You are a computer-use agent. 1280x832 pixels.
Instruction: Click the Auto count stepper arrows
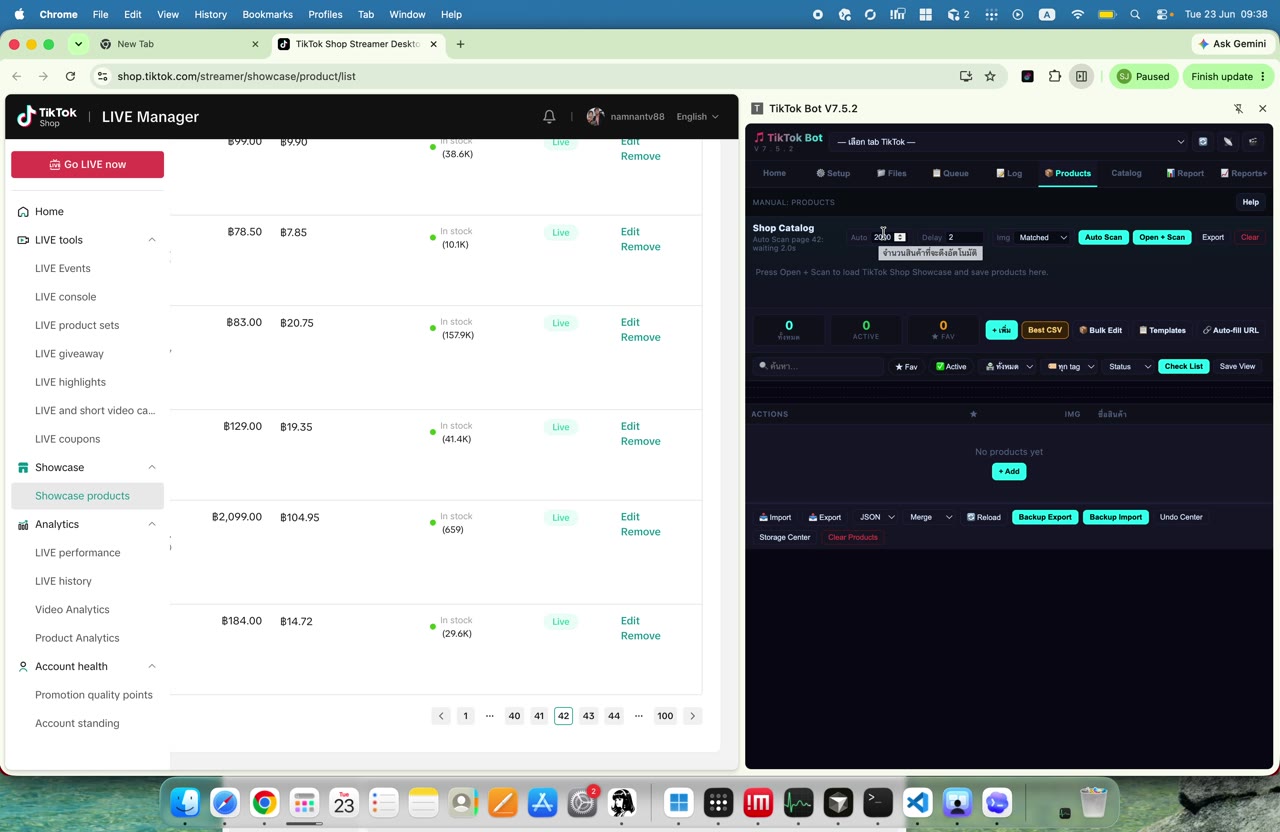(x=900, y=238)
